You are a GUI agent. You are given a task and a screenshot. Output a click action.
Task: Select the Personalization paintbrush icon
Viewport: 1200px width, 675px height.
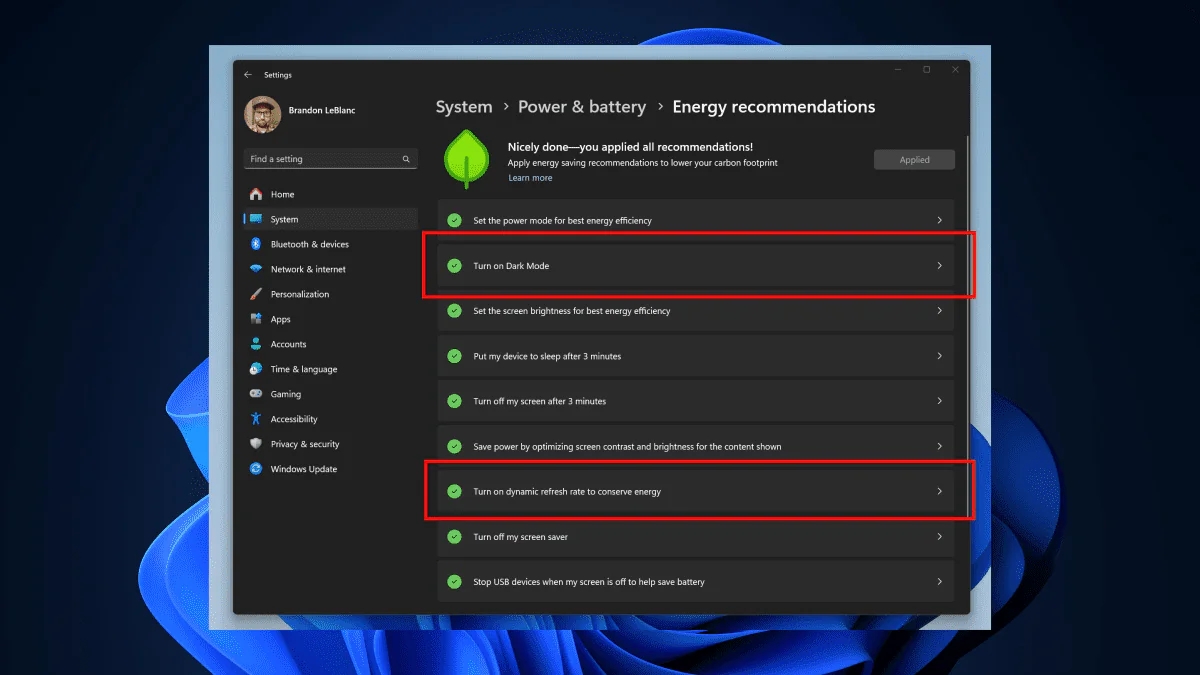pyautogui.click(x=256, y=294)
